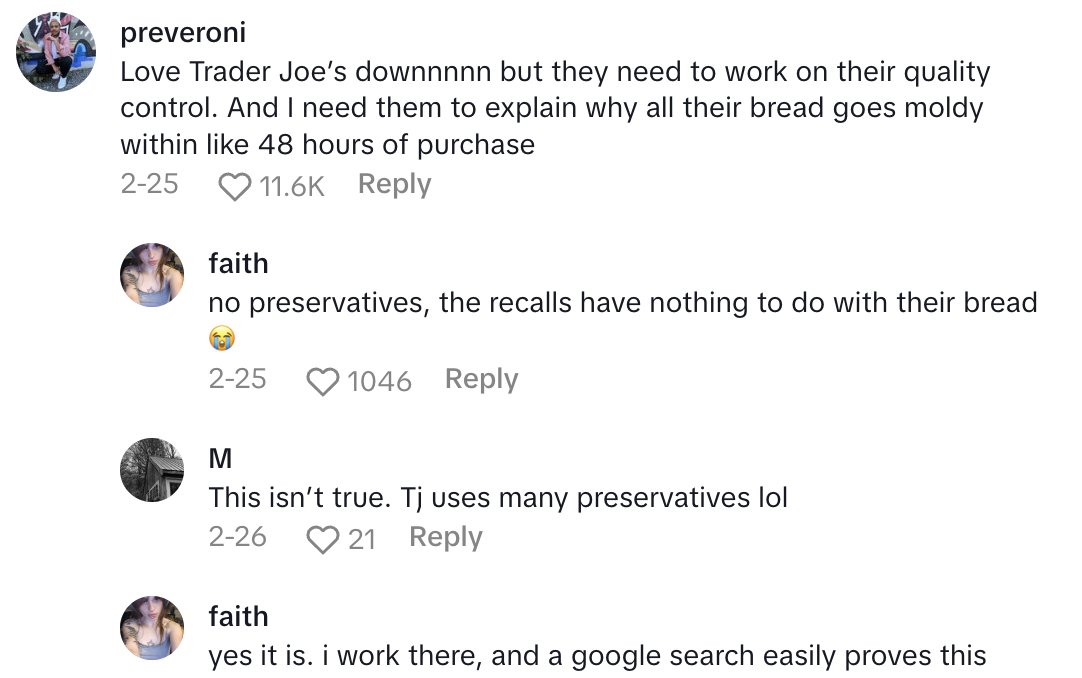1082x678 pixels.
Task: Like preveroni's comment with the heart icon
Action: (235, 186)
